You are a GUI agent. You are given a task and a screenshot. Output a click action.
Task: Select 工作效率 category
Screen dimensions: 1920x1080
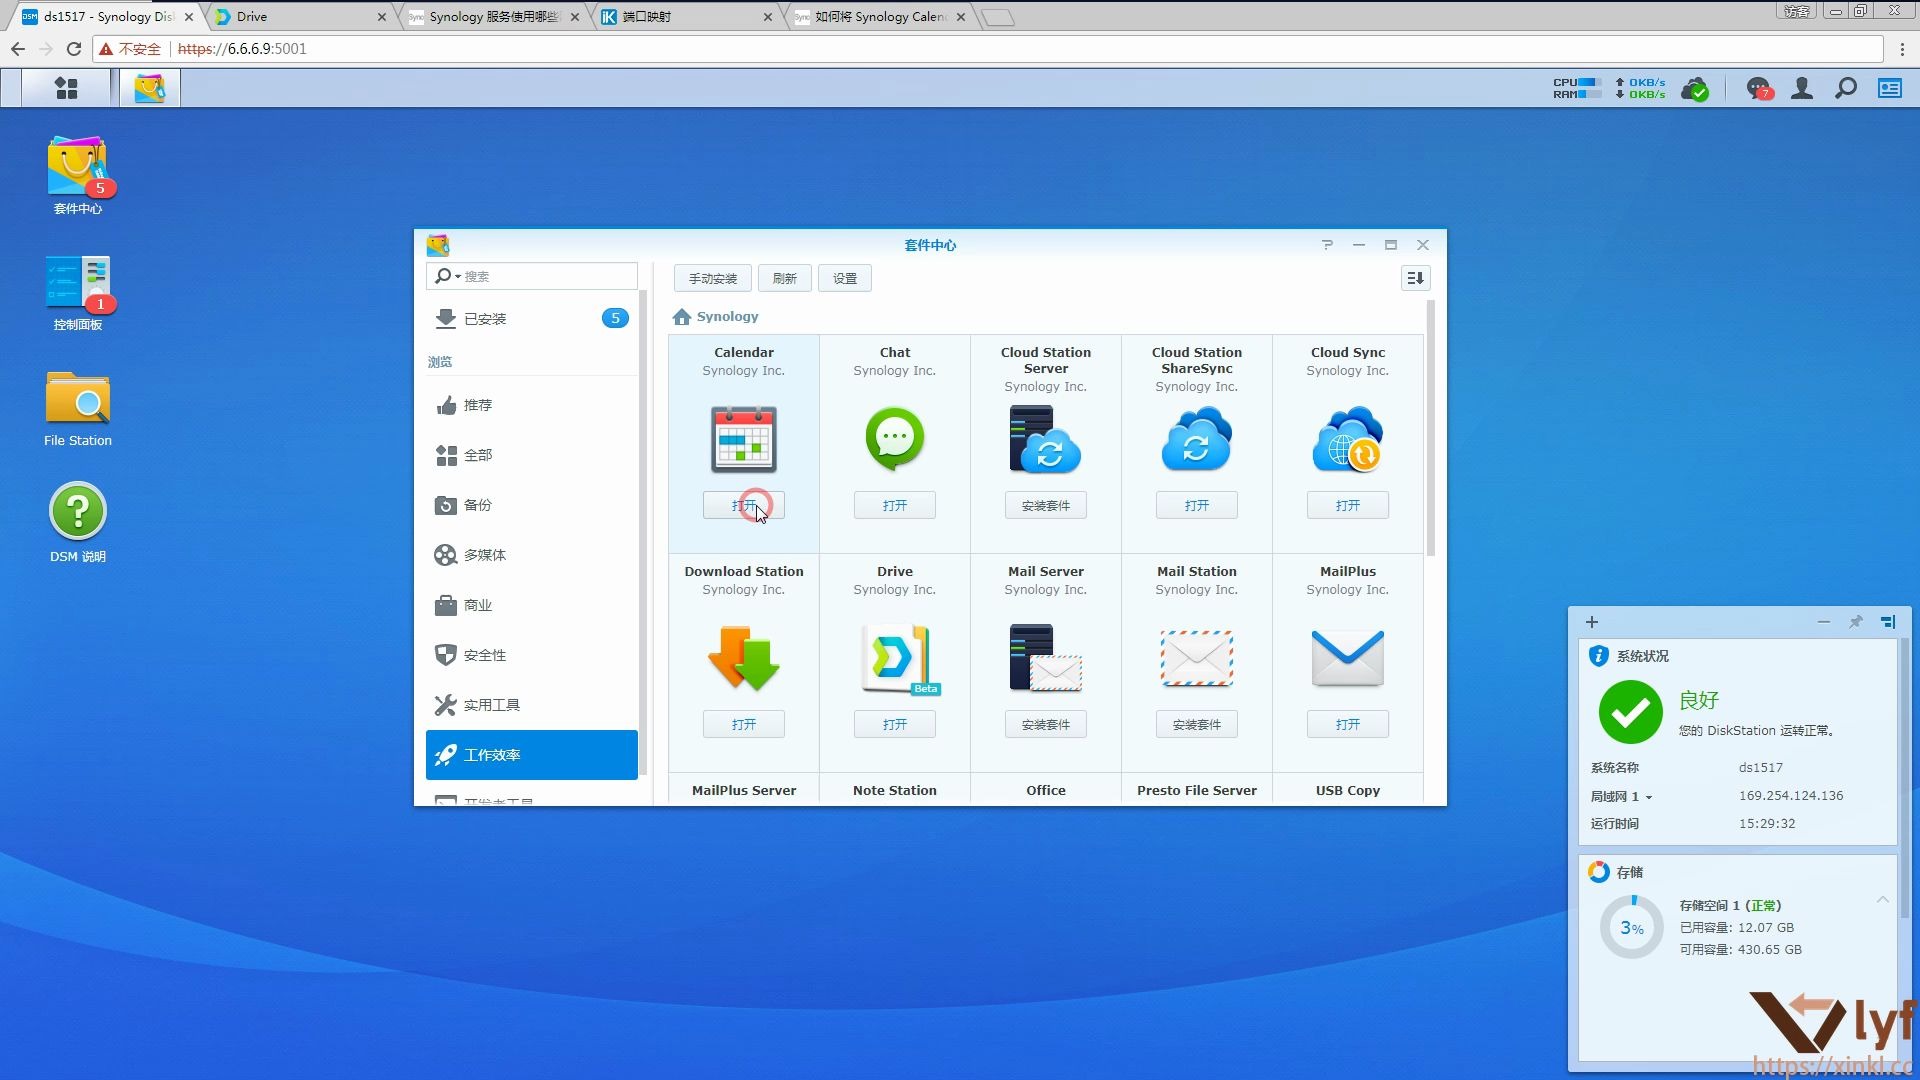click(x=532, y=755)
